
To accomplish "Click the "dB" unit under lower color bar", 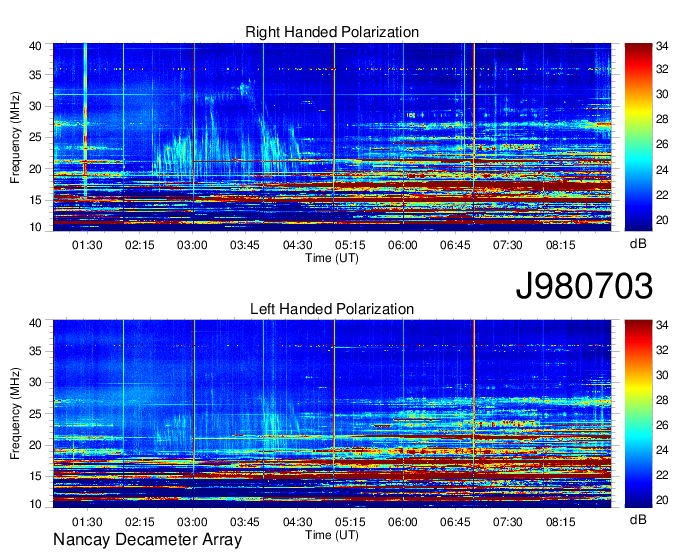I will pos(638,519).
